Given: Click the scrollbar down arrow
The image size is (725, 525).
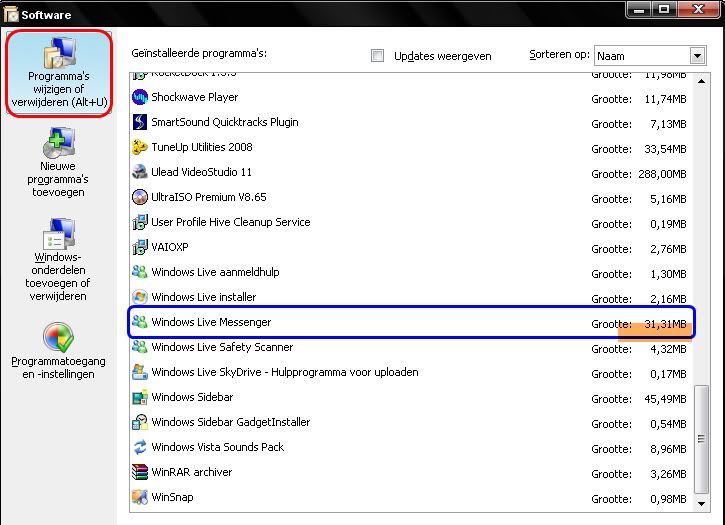Looking at the screenshot, I should pos(701,503).
